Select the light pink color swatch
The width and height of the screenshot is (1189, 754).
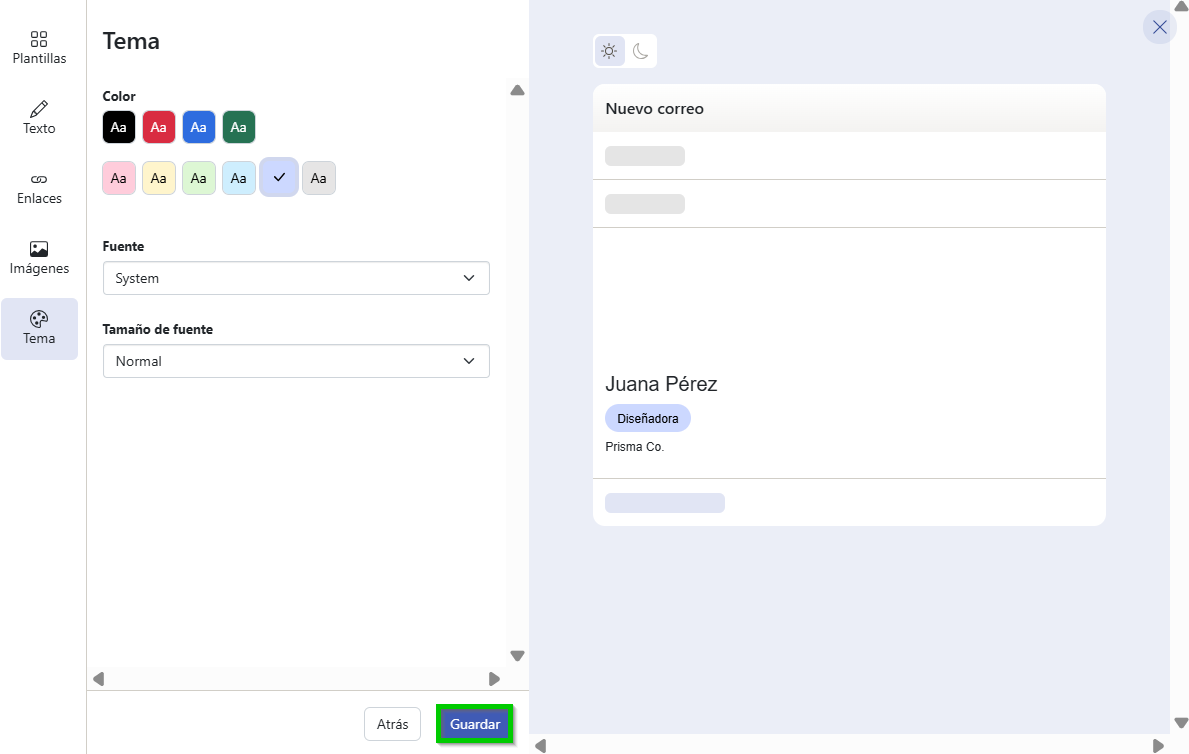click(x=119, y=178)
